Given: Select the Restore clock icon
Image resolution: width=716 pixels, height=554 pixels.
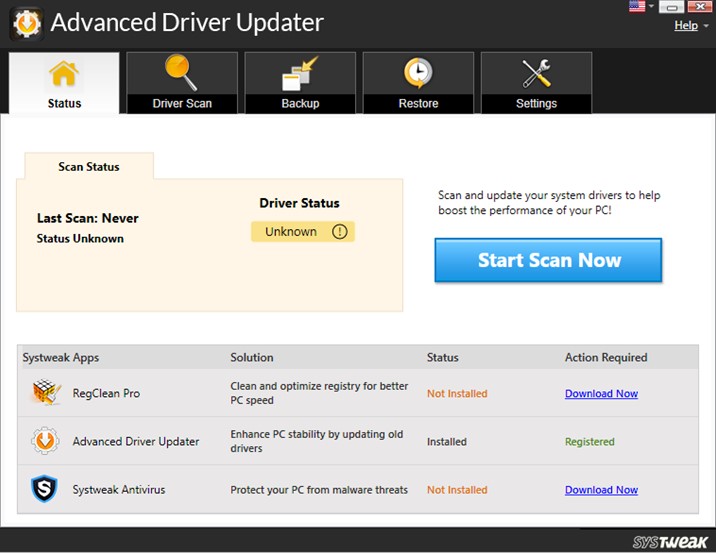Looking at the screenshot, I should (418, 73).
